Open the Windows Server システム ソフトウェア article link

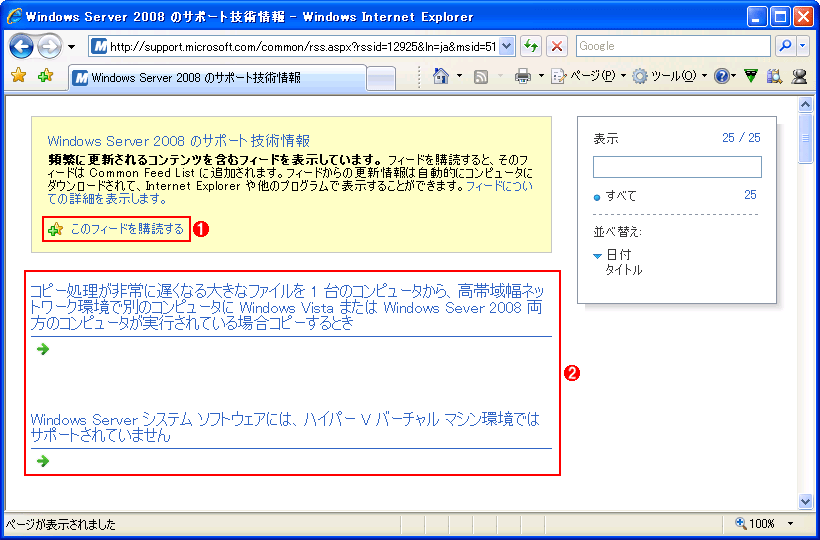(285, 427)
